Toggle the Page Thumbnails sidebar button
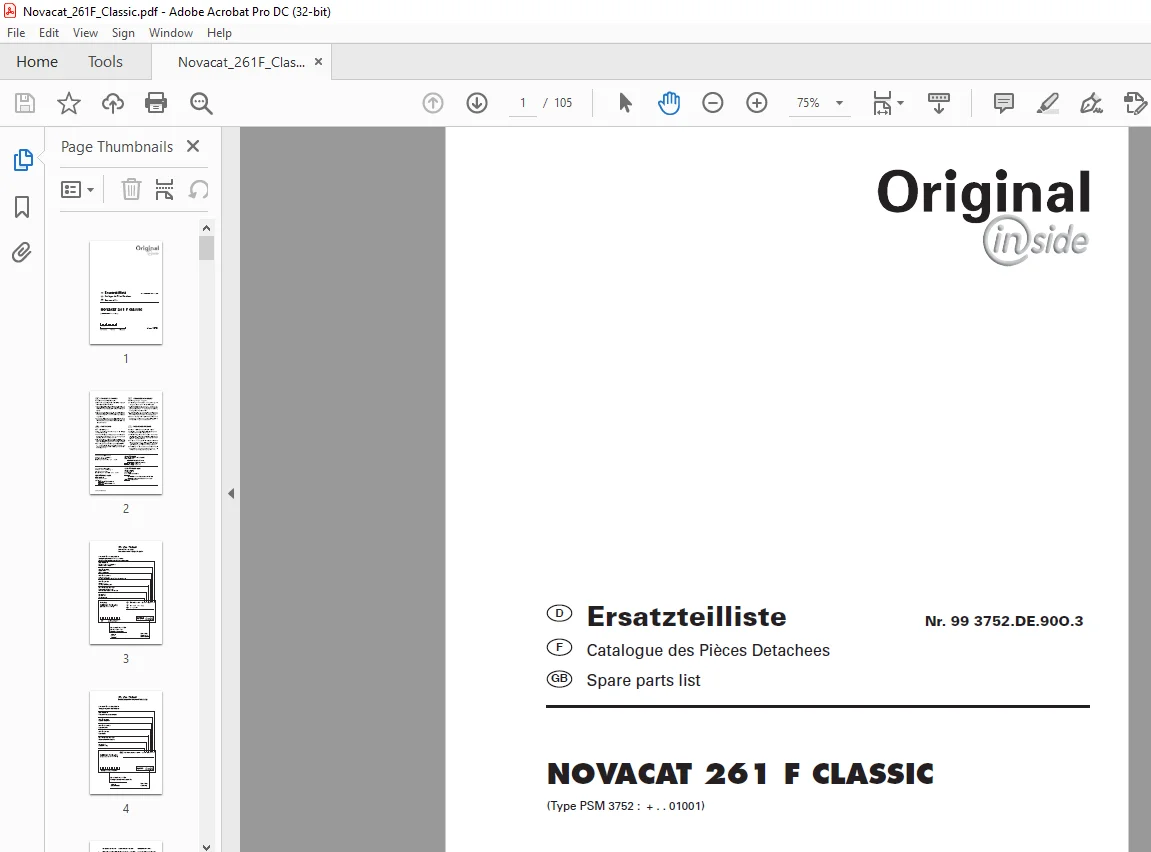Image resolution: width=1151 pixels, height=852 pixels. click(x=23, y=160)
